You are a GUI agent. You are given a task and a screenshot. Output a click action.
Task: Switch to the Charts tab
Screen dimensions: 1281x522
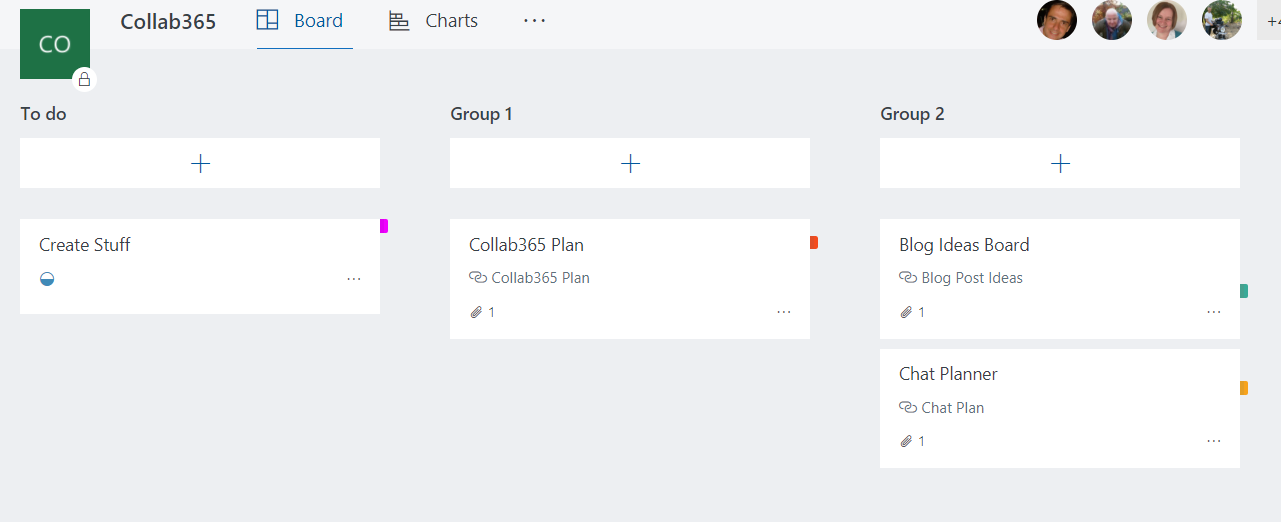pos(433,21)
